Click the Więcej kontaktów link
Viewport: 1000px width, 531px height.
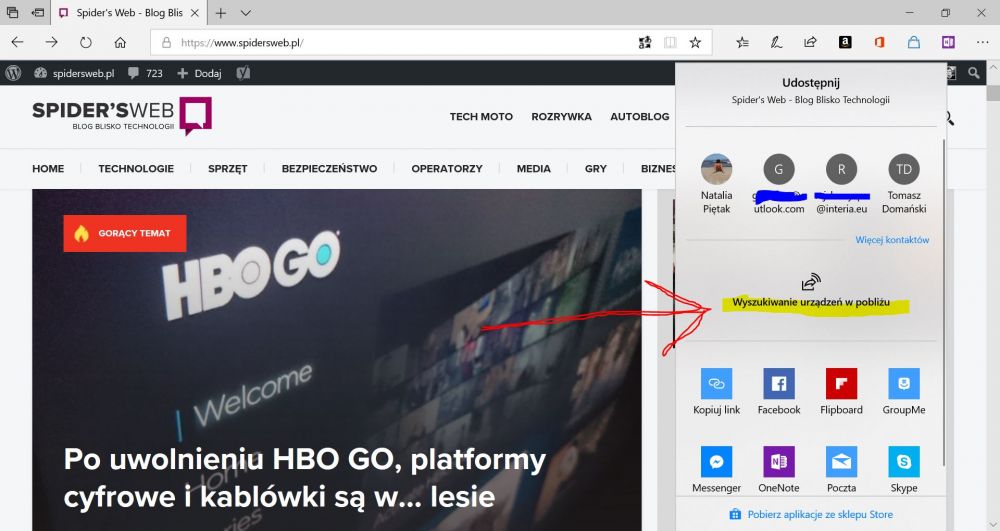pyautogui.click(x=892, y=240)
